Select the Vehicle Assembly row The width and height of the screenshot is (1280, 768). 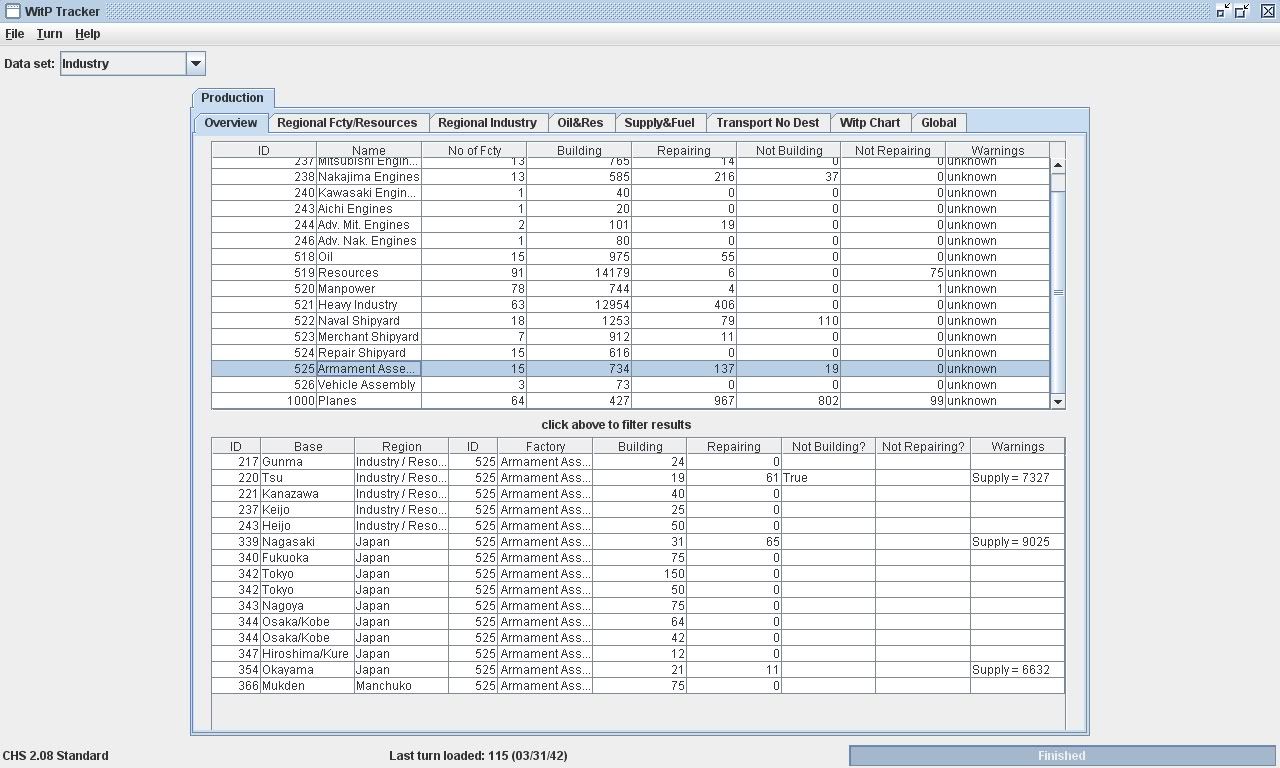pyautogui.click(x=630, y=385)
